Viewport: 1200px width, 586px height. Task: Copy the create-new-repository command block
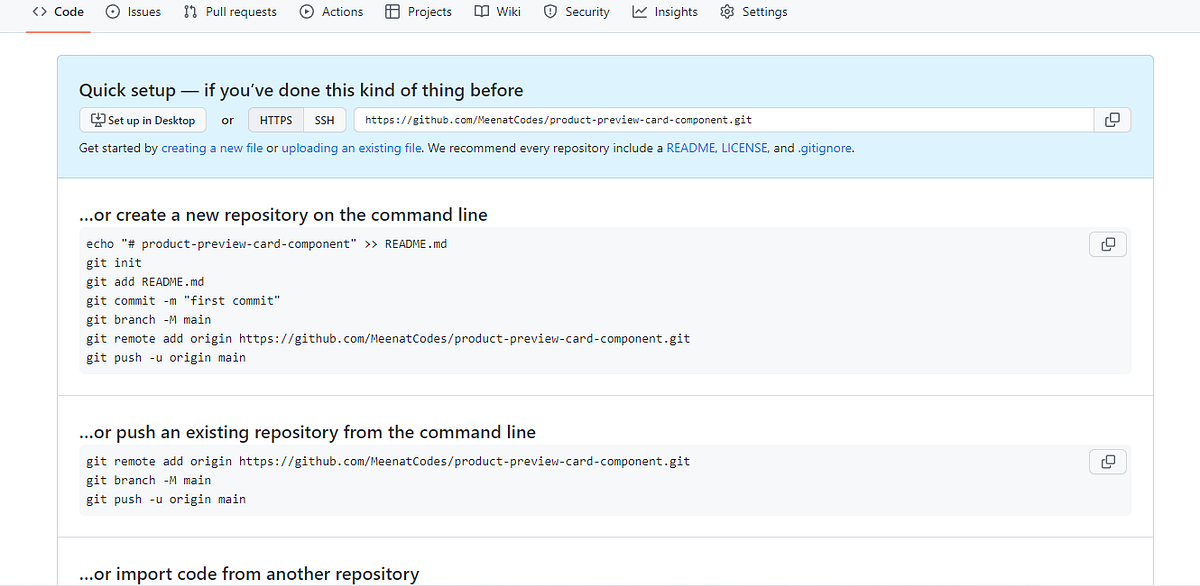(x=1107, y=243)
